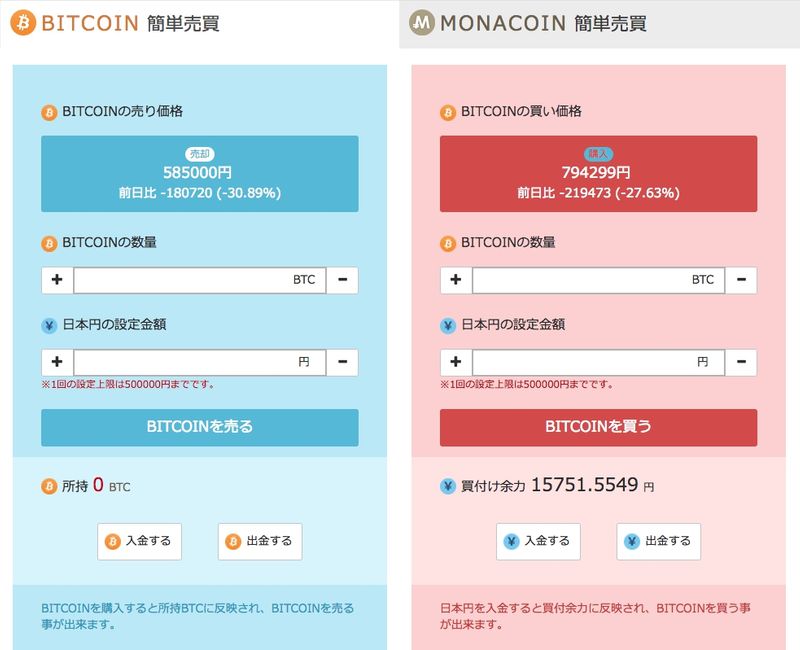Click the BITCOINを売る button
The image size is (800, 650).
coord(199,427)
